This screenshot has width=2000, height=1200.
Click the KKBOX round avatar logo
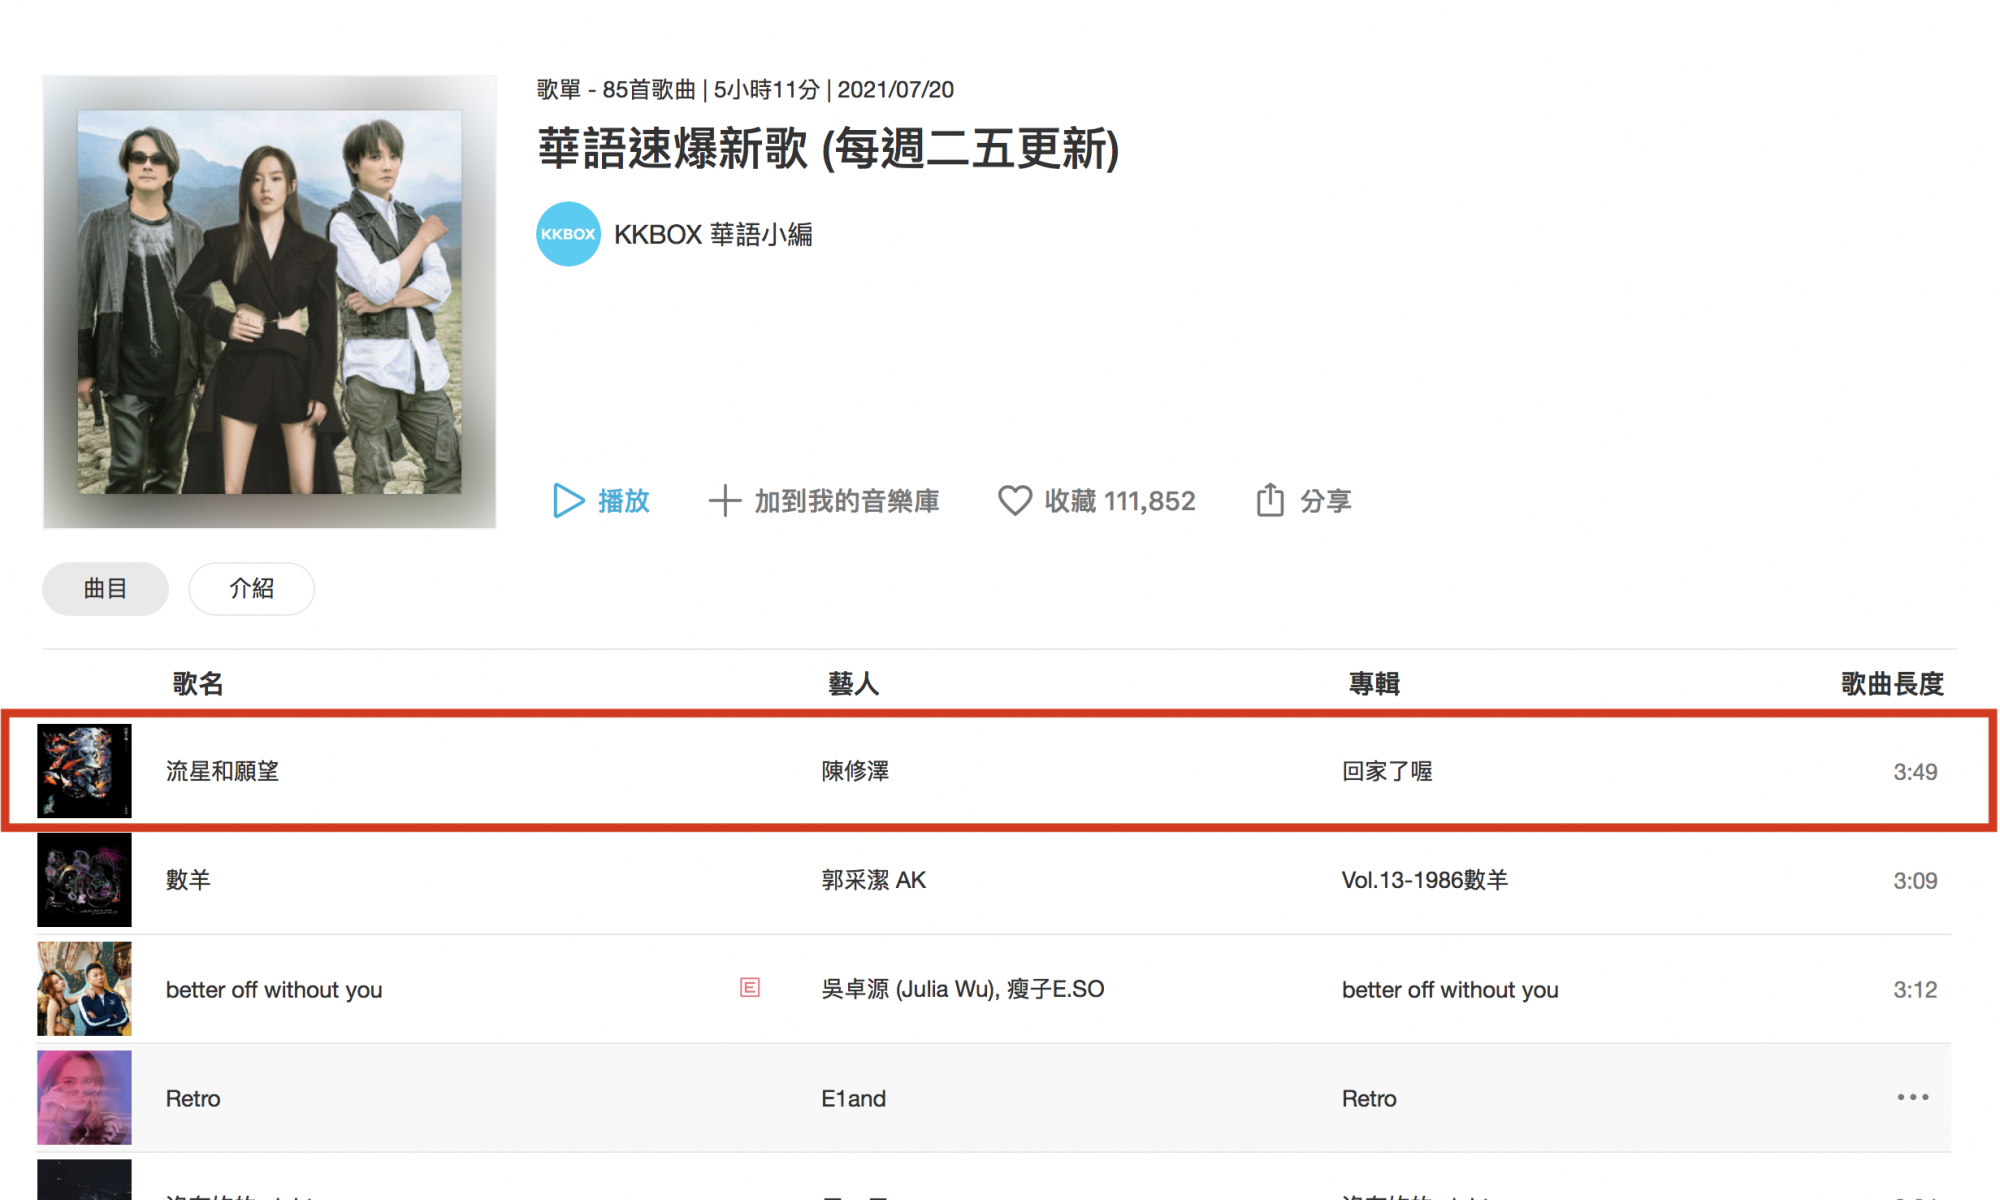click(x=568, y=234)
